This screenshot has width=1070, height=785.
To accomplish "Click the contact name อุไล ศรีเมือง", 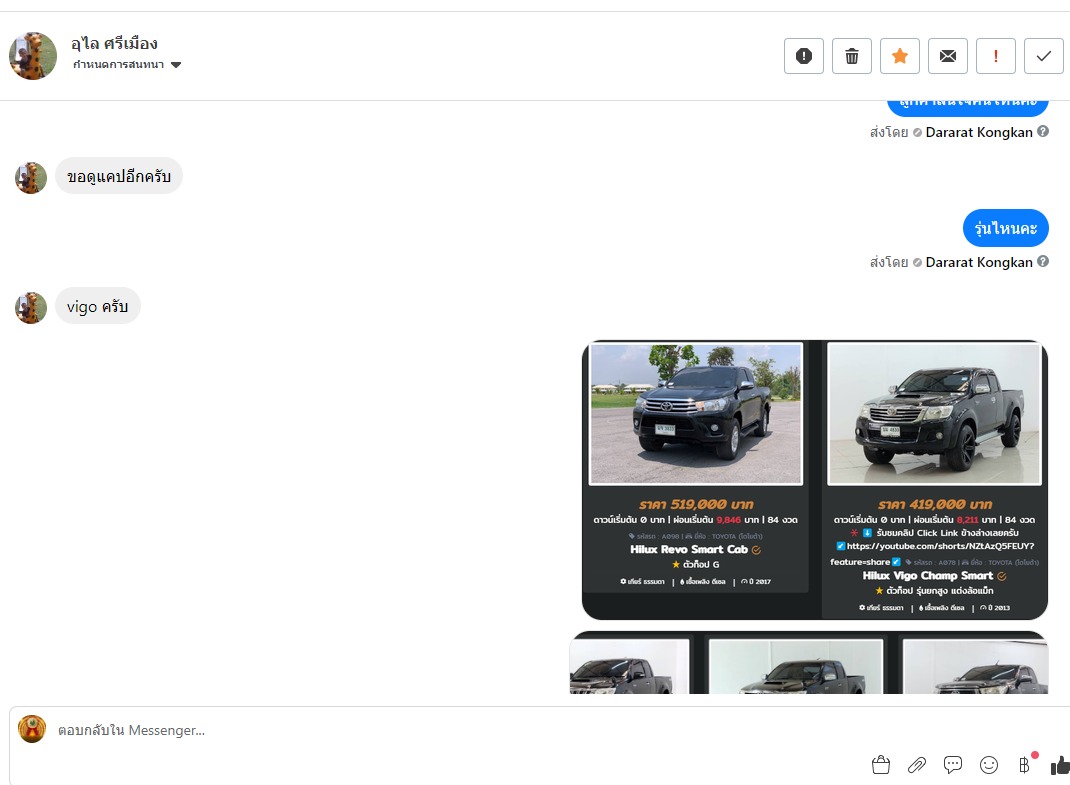I will (115, 43).
